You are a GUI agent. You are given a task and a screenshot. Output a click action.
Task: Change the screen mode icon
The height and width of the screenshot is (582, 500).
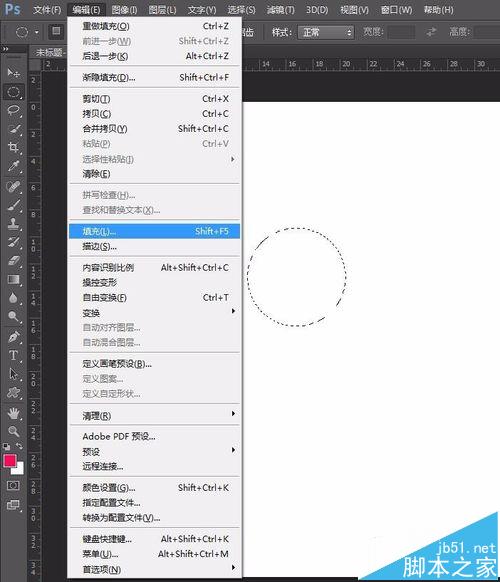pyautogui.click(x=13, y=505)
